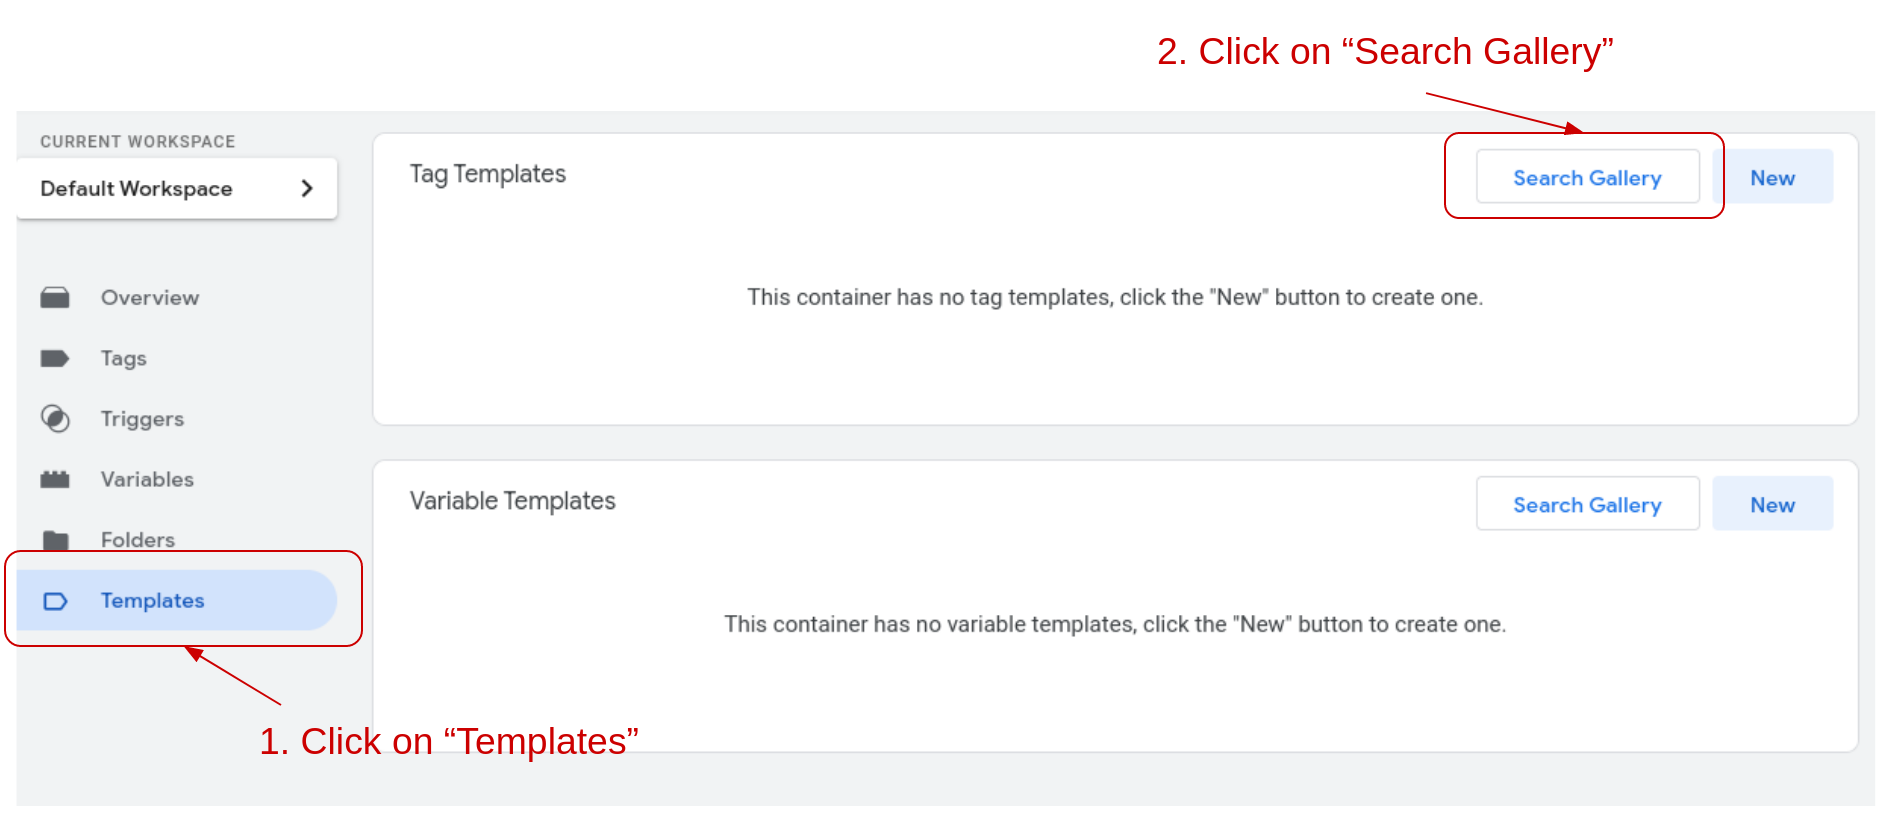Select Templates in the sidebar
Screen dimensions: 1891x833
click(152, 601)
